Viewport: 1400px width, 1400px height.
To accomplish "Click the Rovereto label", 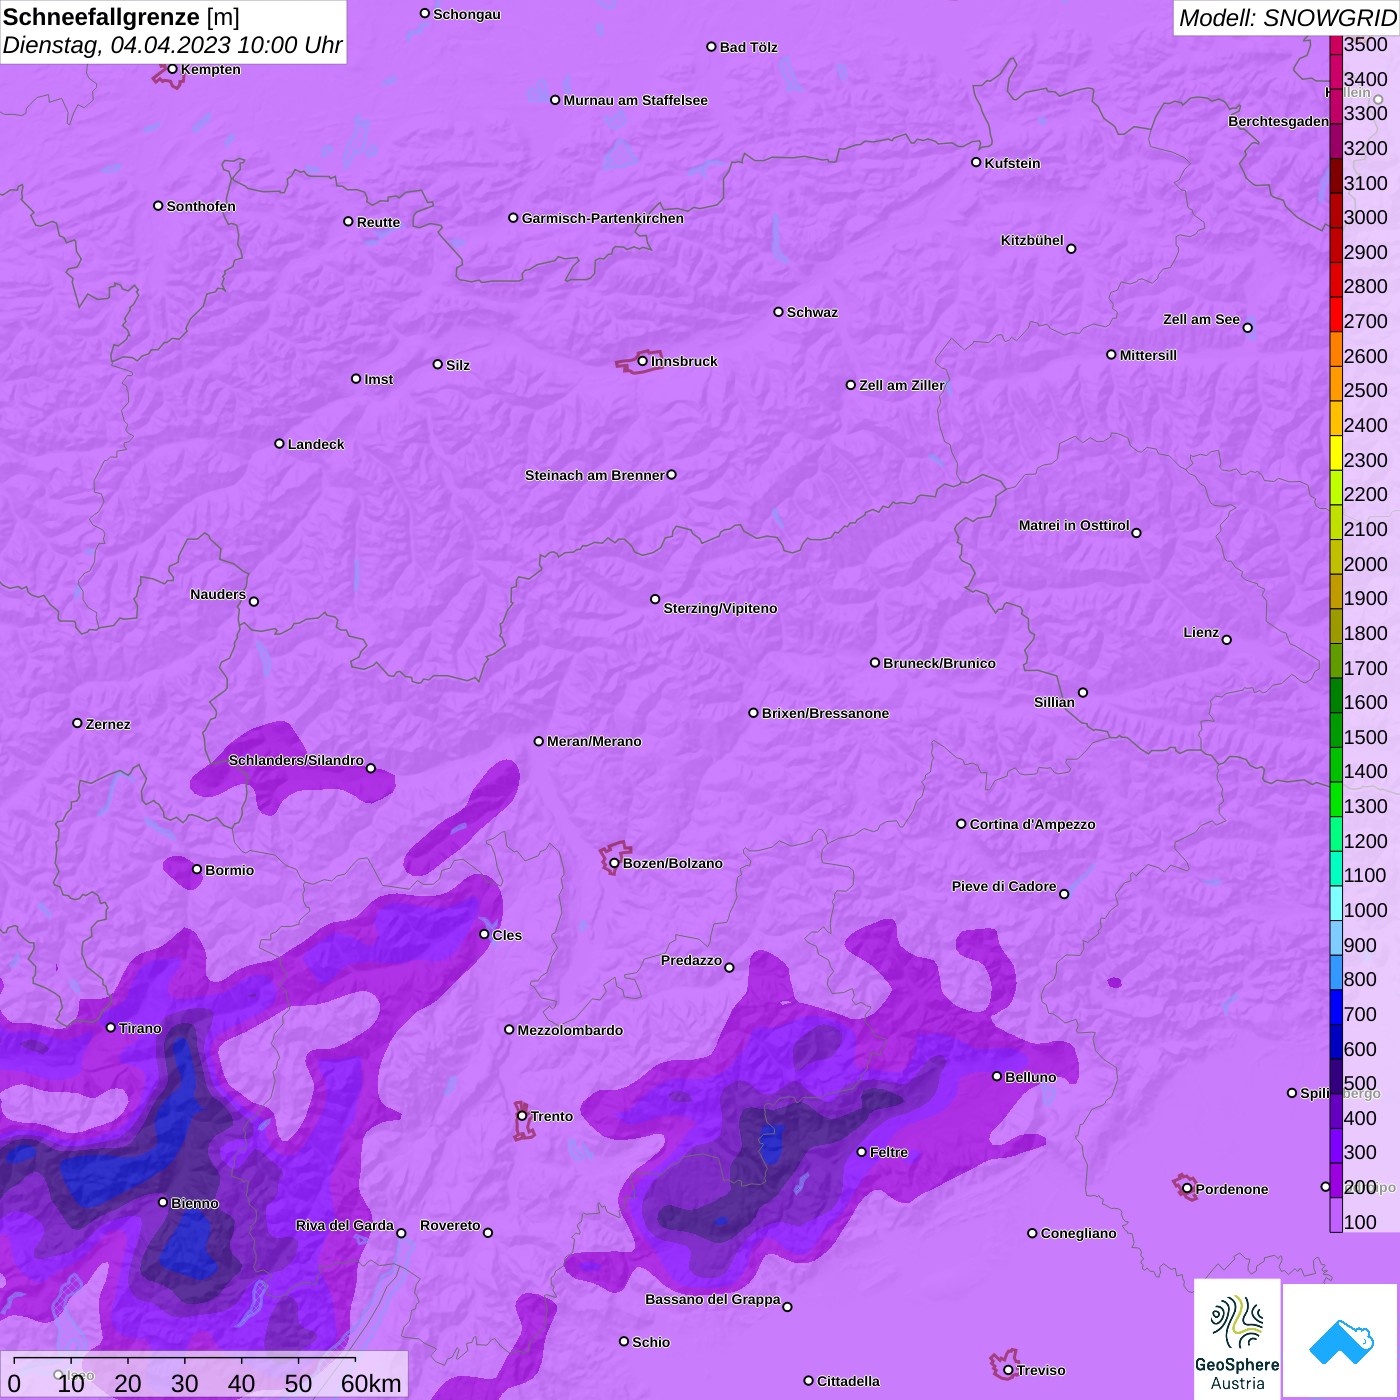I will point(450,1225).
